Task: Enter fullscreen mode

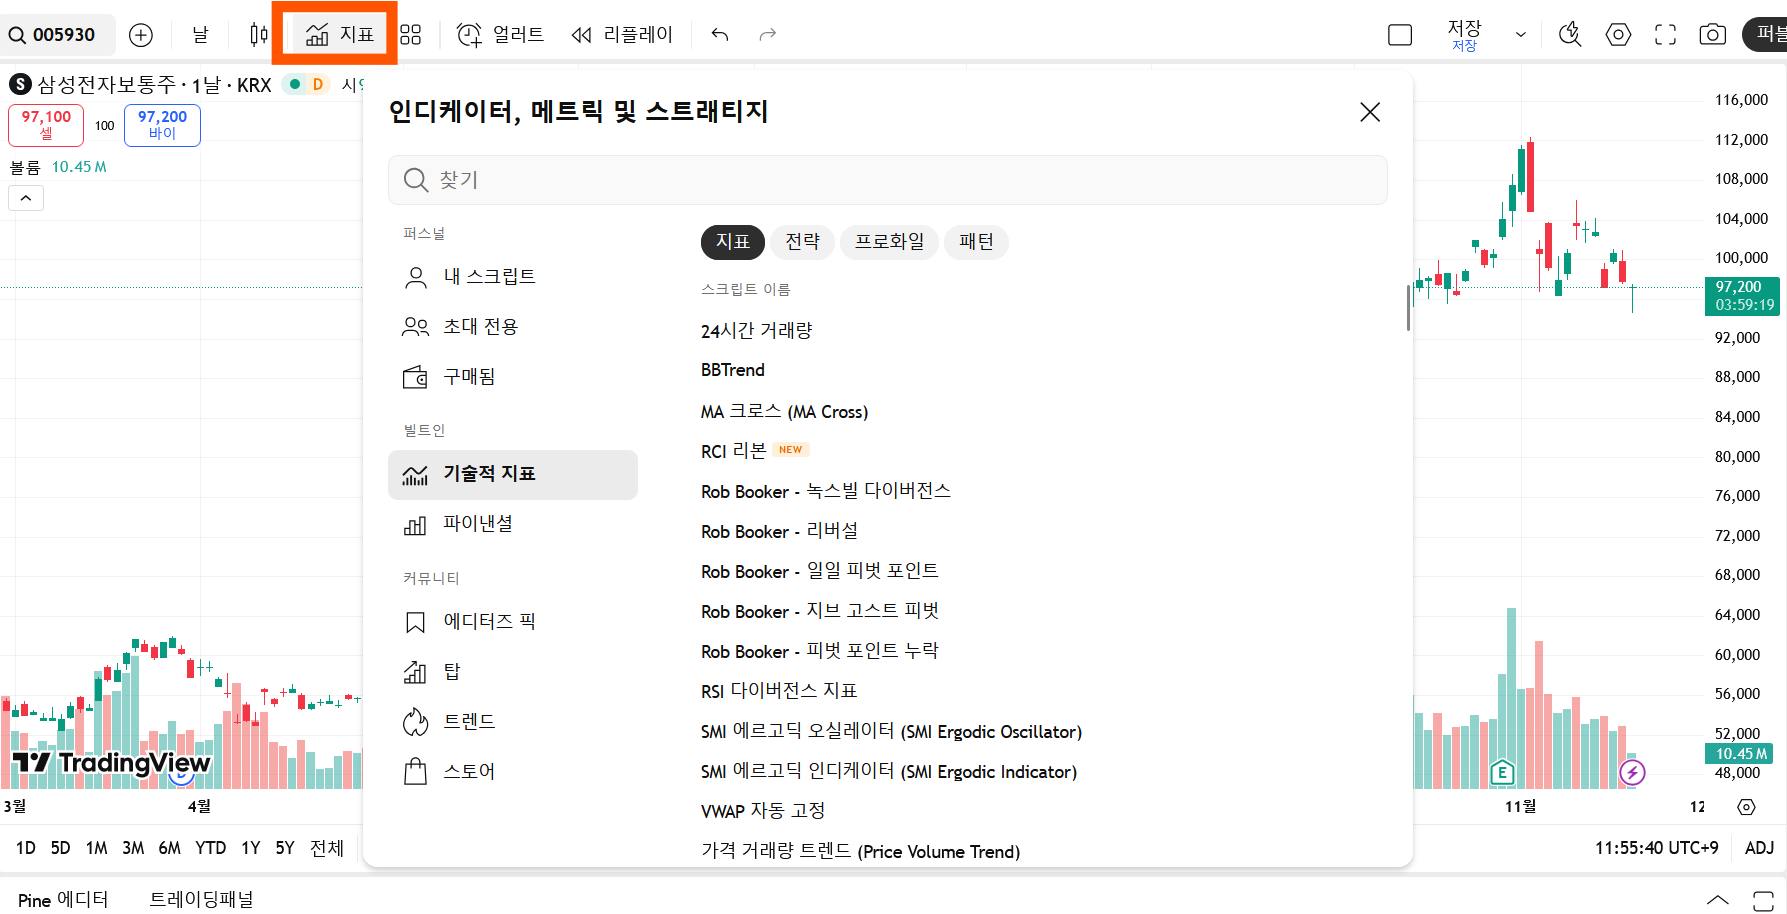Action: click(1665, 35)
